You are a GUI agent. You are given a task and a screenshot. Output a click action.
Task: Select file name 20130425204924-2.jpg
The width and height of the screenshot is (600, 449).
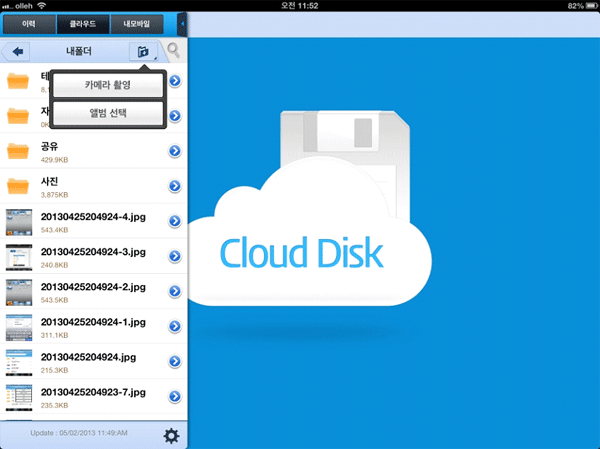[x=93, y=287]
